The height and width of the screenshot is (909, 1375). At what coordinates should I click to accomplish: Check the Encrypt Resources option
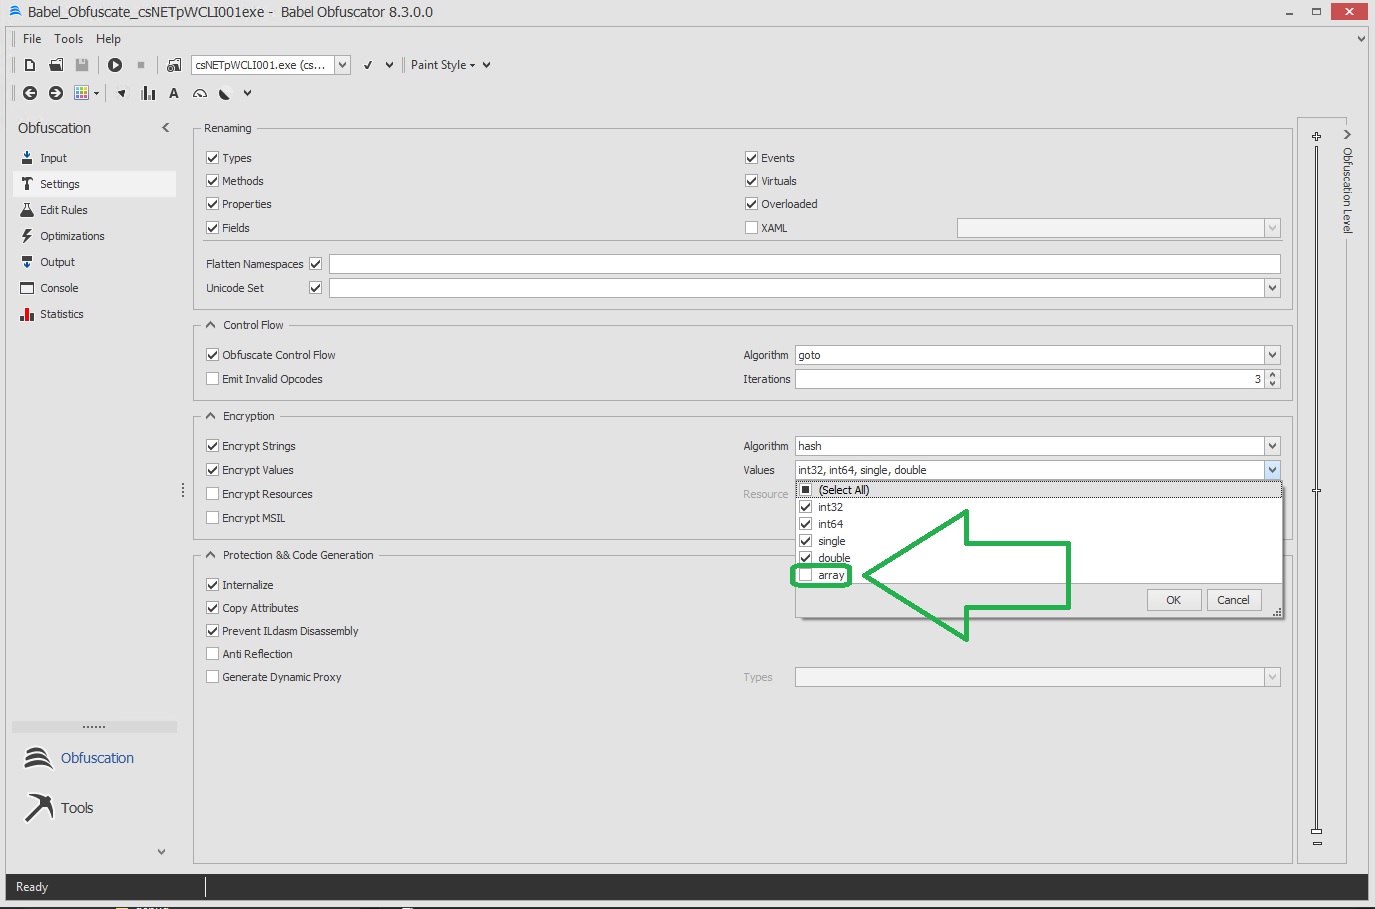click(x=213, y=494)
